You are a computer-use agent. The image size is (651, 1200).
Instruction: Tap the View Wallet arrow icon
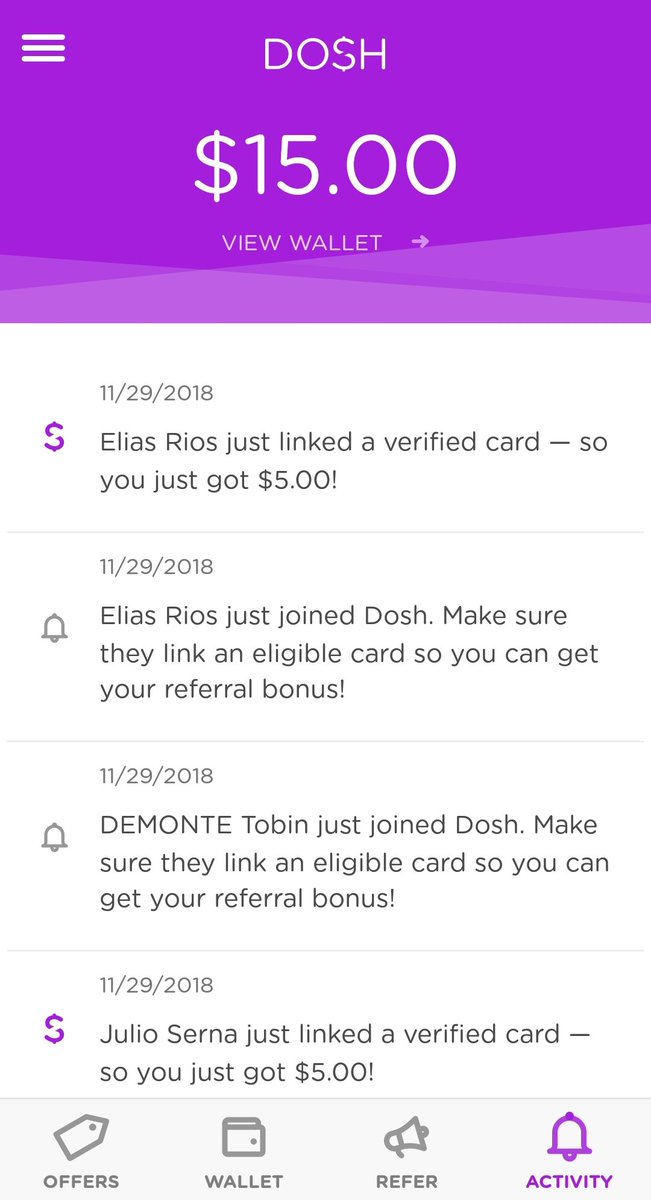pos(420,242)
